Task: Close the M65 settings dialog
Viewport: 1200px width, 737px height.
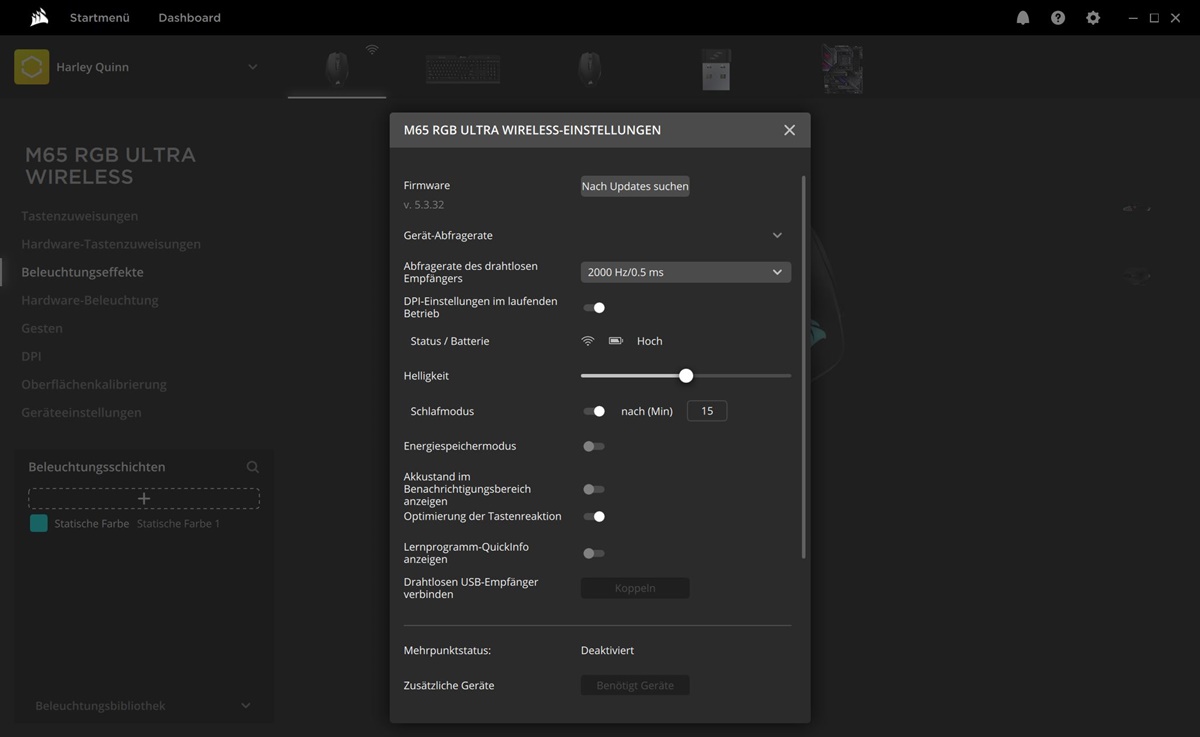Action: click(x=789, y=130)
